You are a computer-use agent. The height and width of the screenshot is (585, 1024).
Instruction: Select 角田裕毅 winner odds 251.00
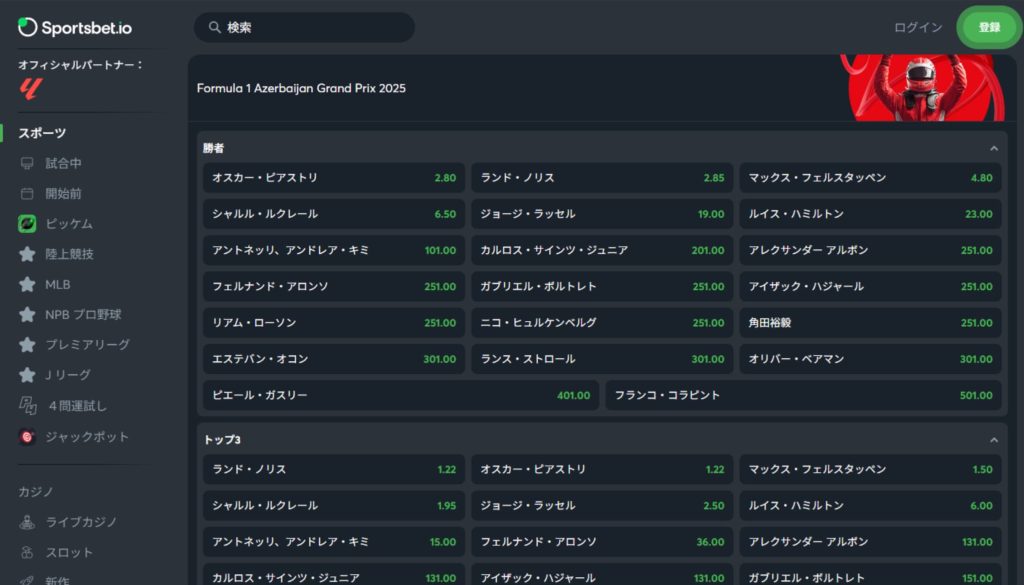click(871, 323)
